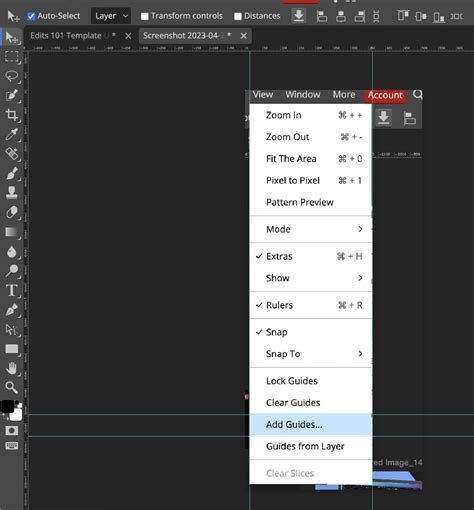Toggle Quick Mask mode icon

pyautogui.click(x=12, y=431)
